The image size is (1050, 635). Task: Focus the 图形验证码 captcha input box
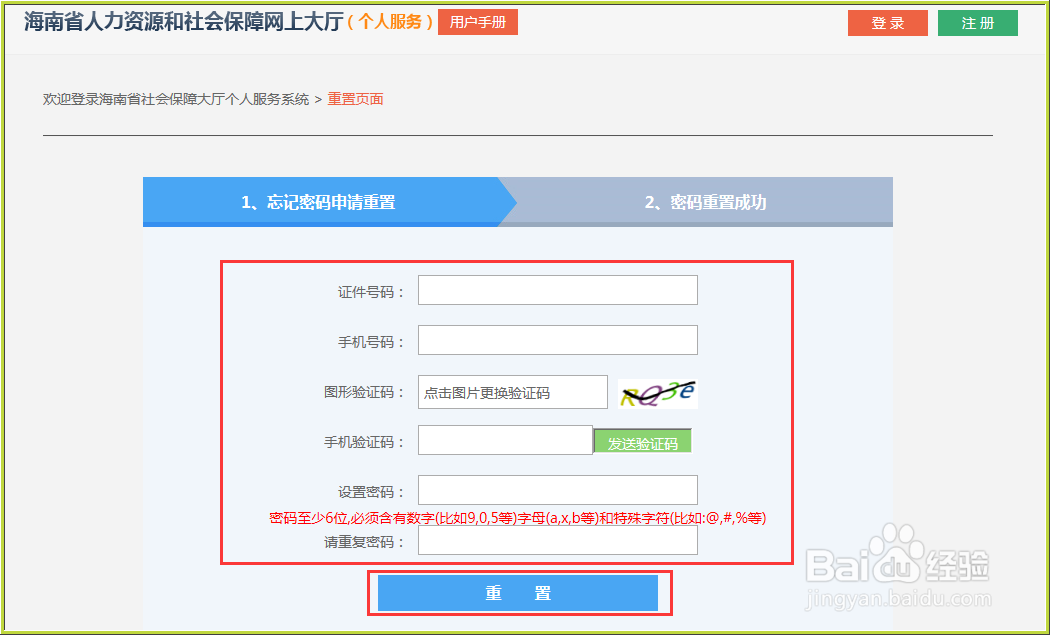(512, 392)
